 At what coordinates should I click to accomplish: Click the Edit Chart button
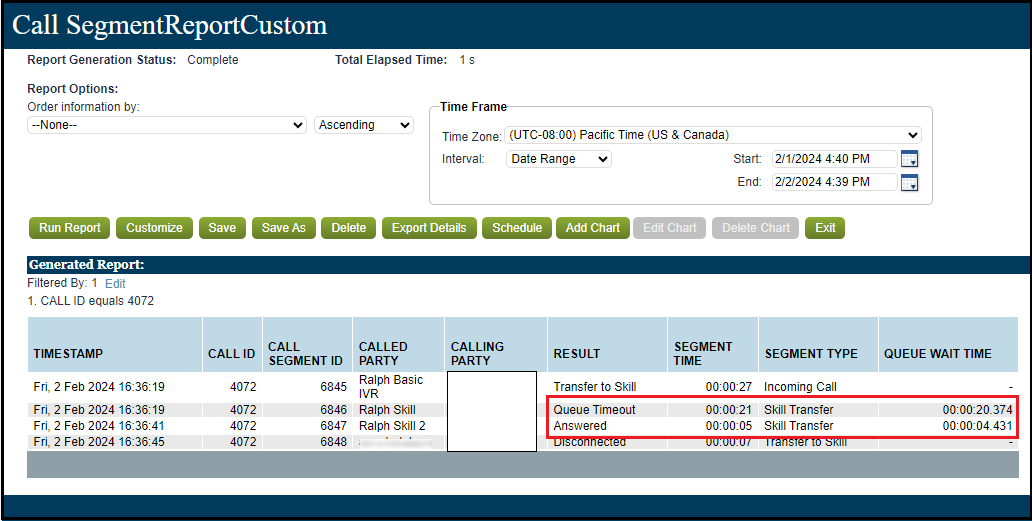click(x=669, y=228)
